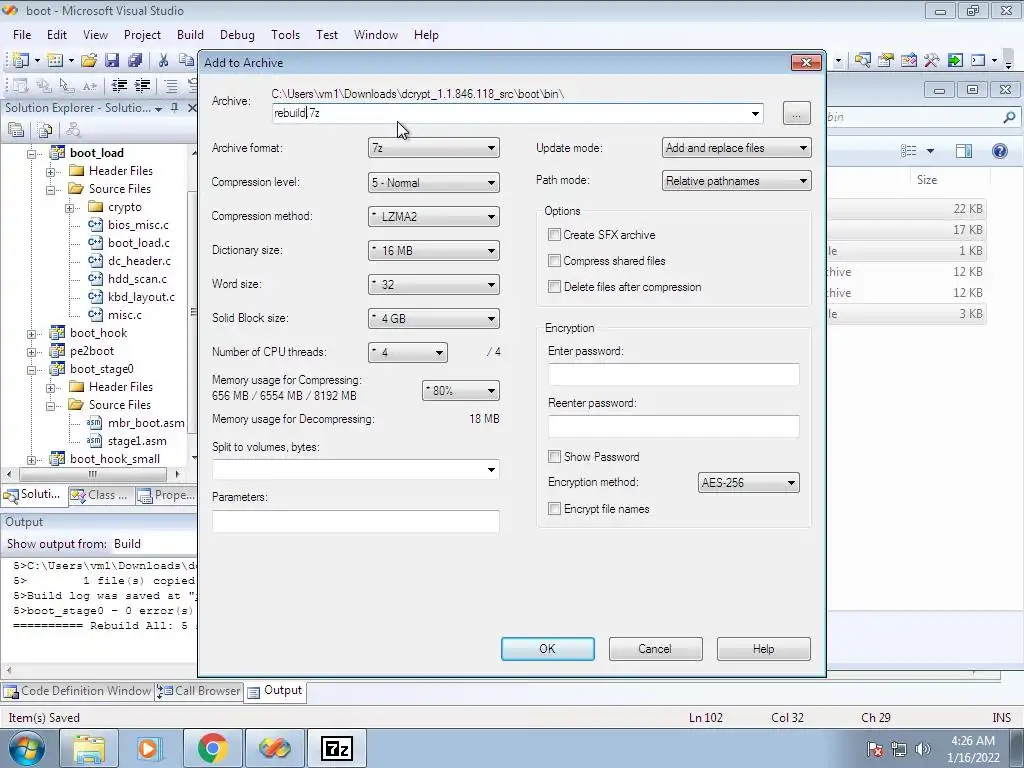Screen dimensions: 1024x768
Task: Click the Increase Indent icon
Action: [x=142, y=86]
